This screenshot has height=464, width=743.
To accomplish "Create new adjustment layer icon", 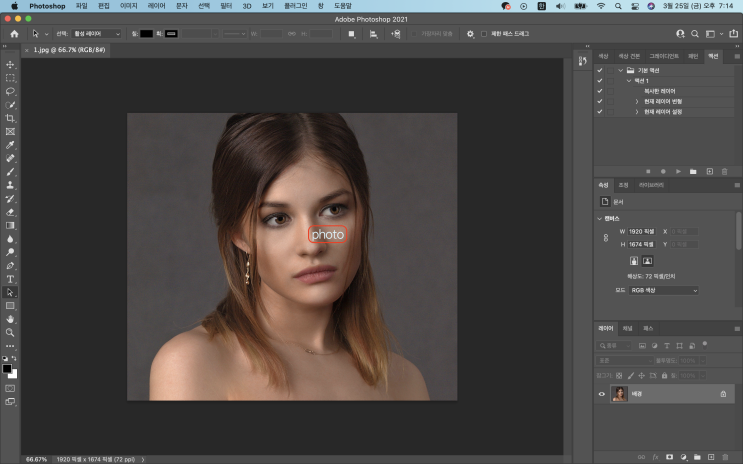I will click(x=683, y=457).
